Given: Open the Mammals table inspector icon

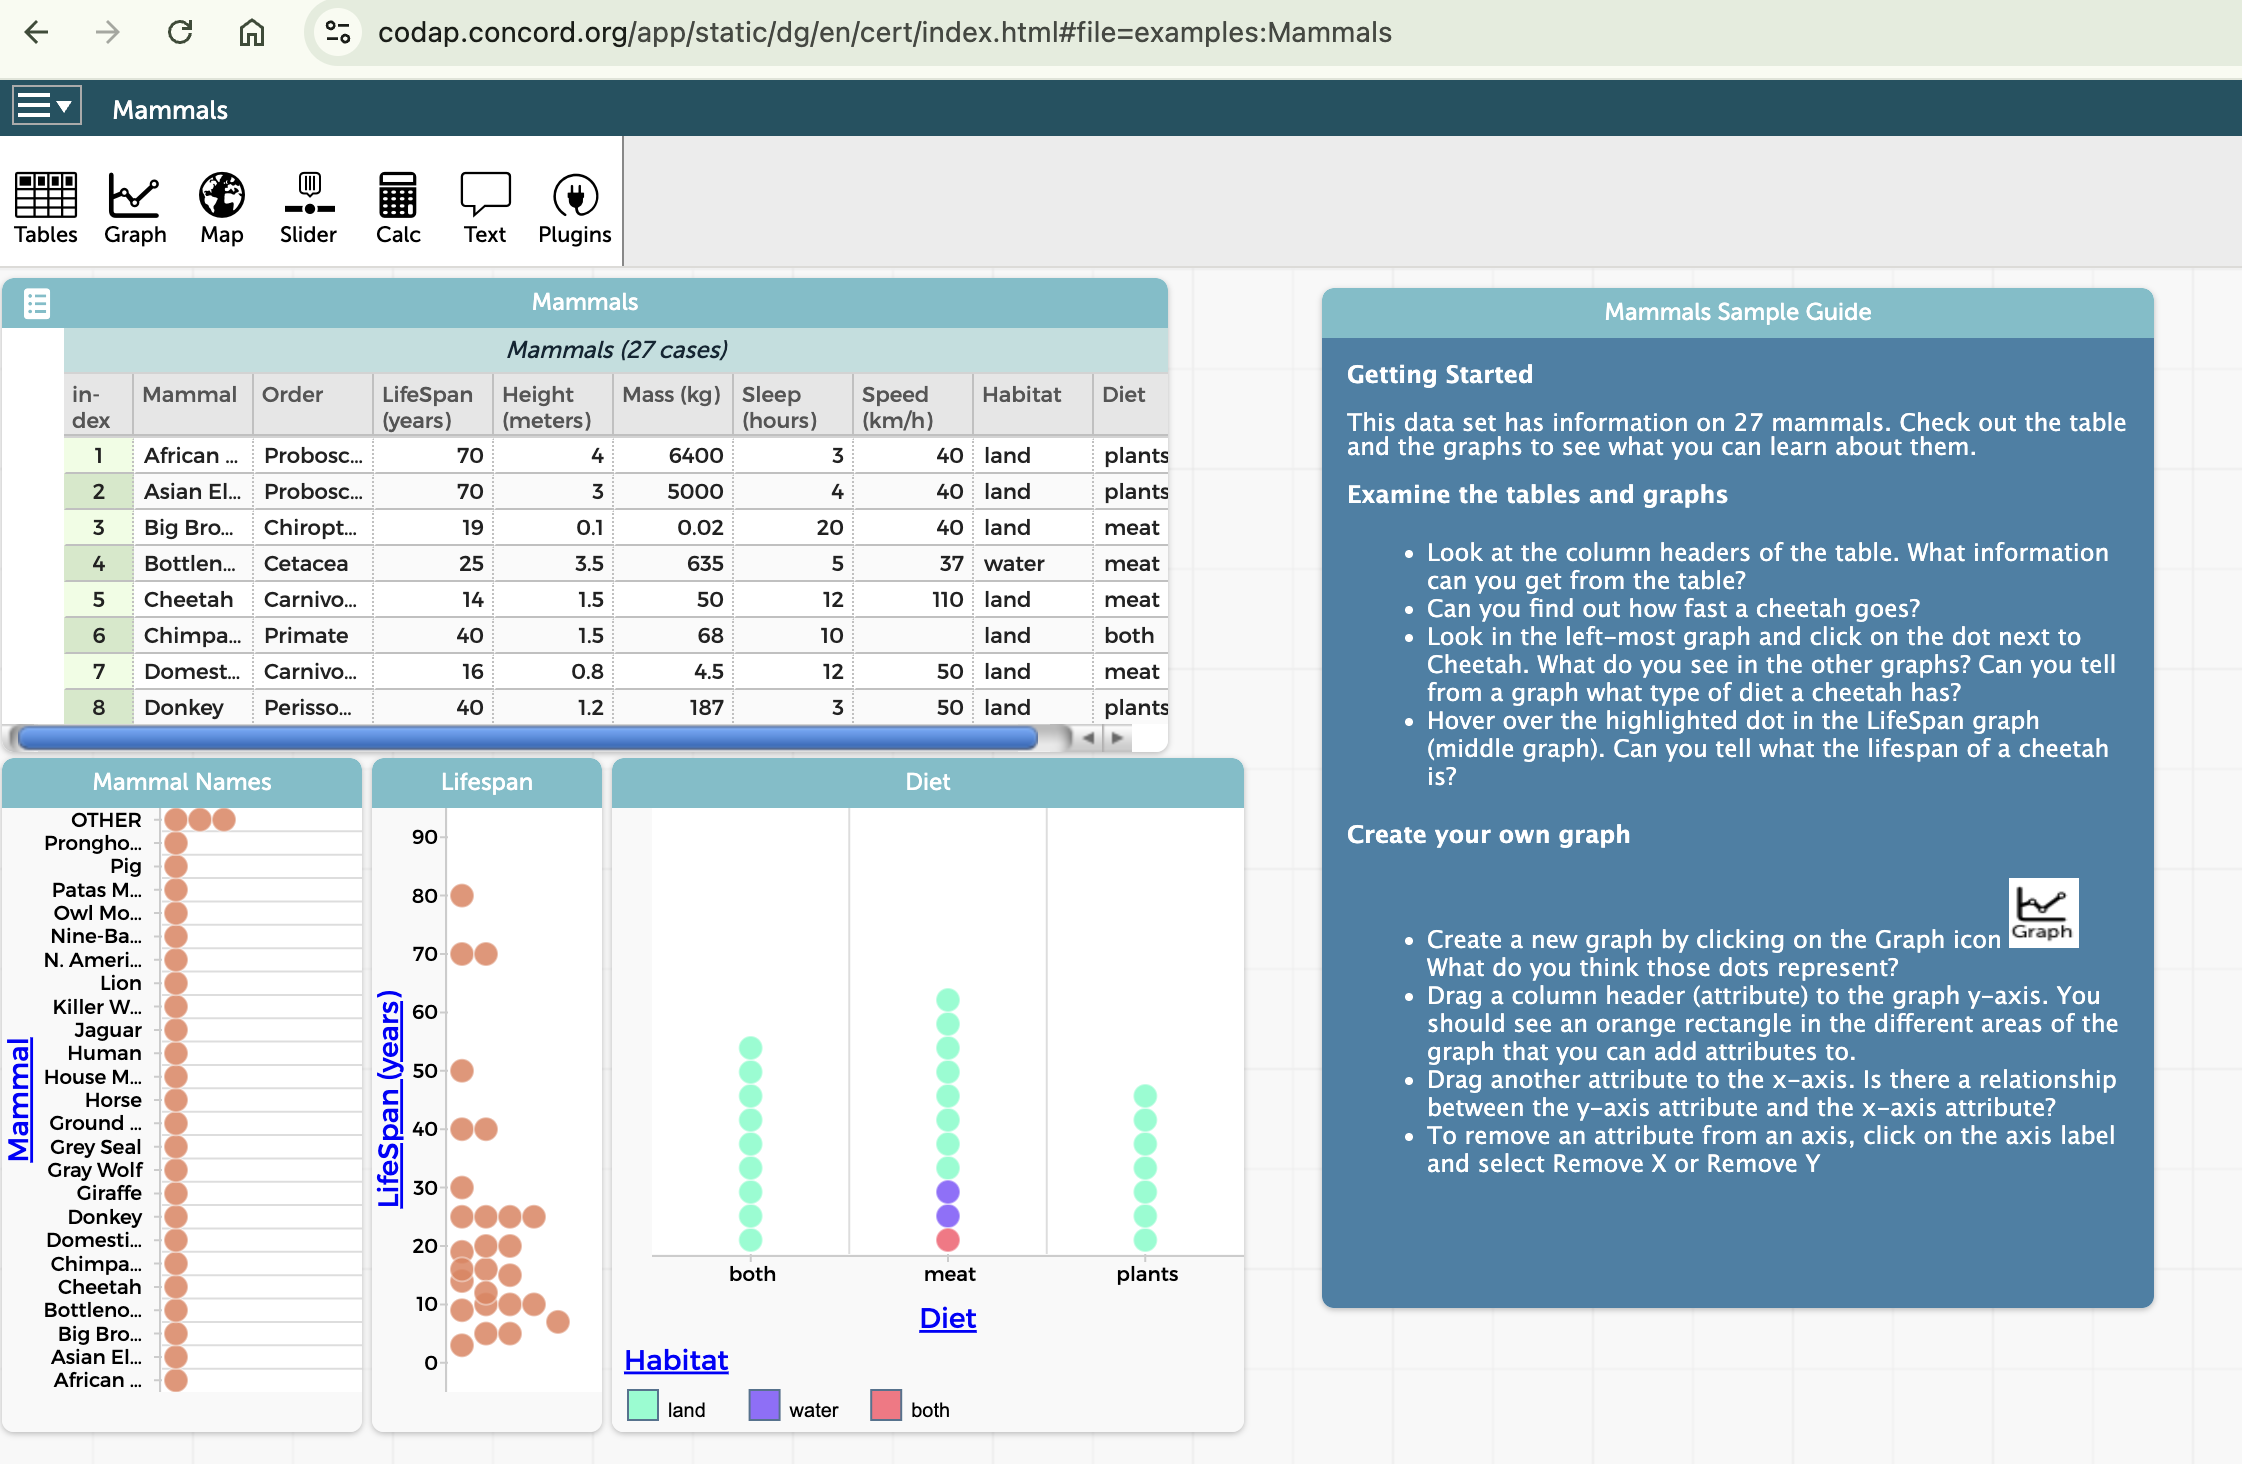Looking at the screenshot, I should (37, 303).
